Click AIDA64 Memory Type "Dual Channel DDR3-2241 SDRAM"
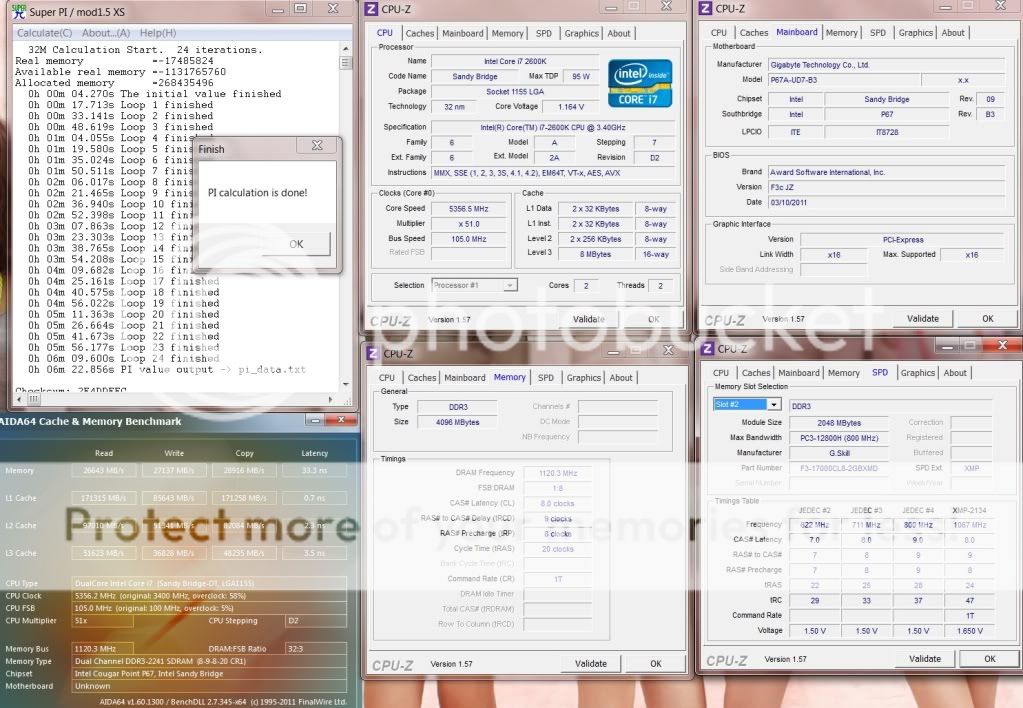This screenshot has height=708, width=1023. [209, 661]
